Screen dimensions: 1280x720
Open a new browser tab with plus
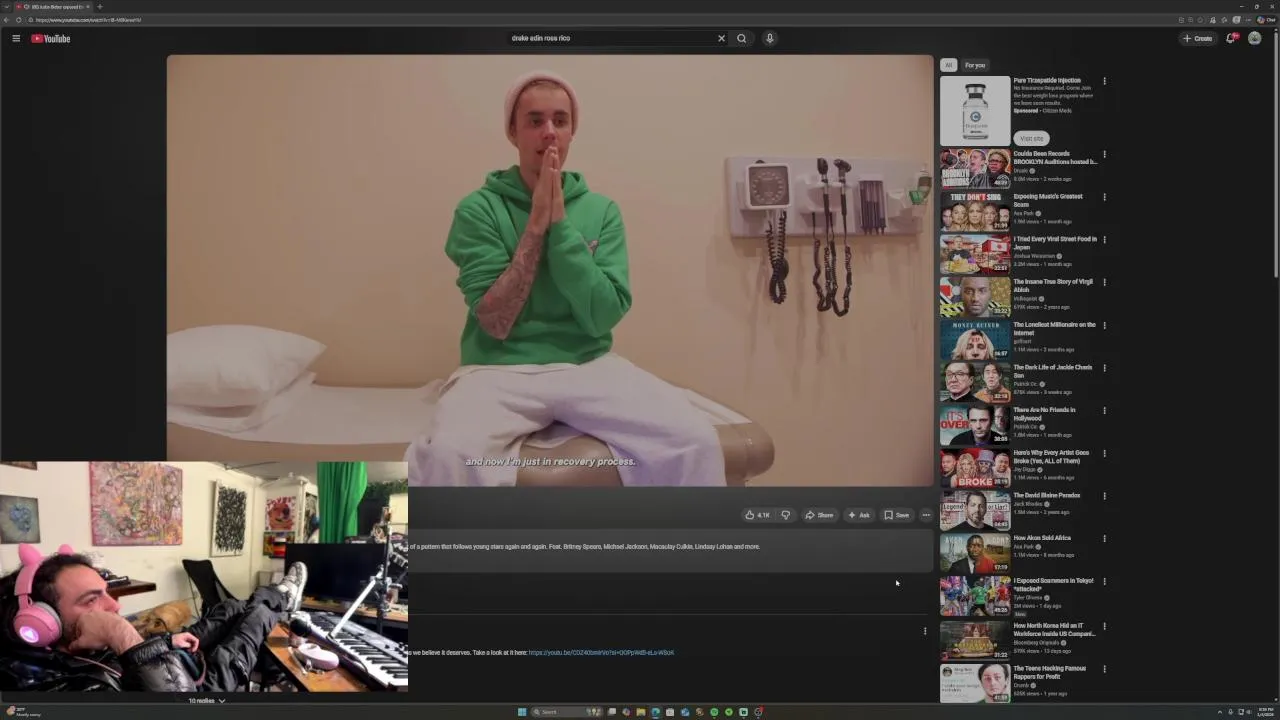coord(99,7)
